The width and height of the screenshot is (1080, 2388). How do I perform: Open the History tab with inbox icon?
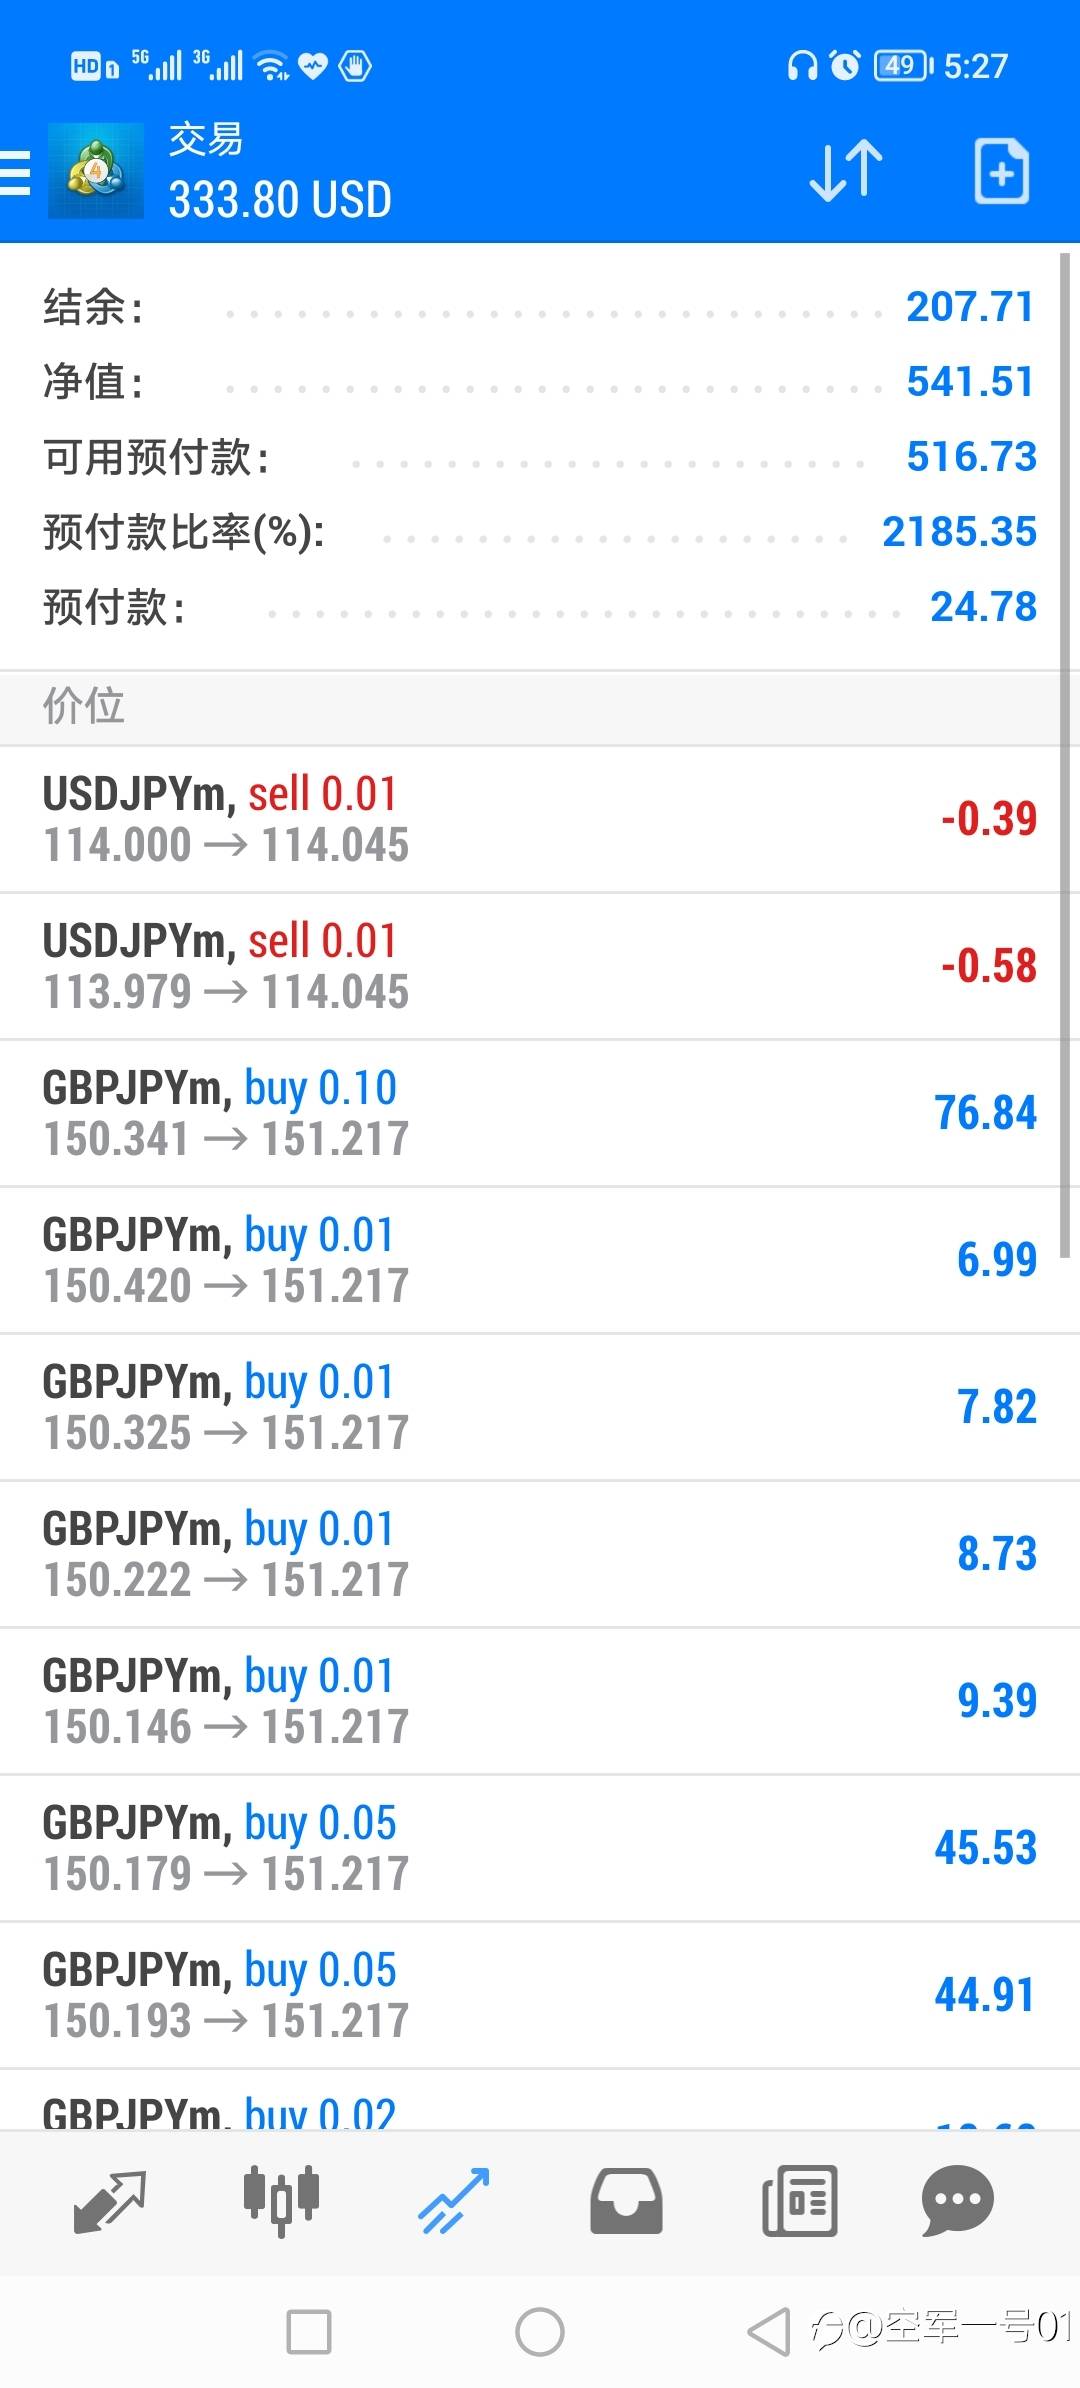pos(626,2202)
